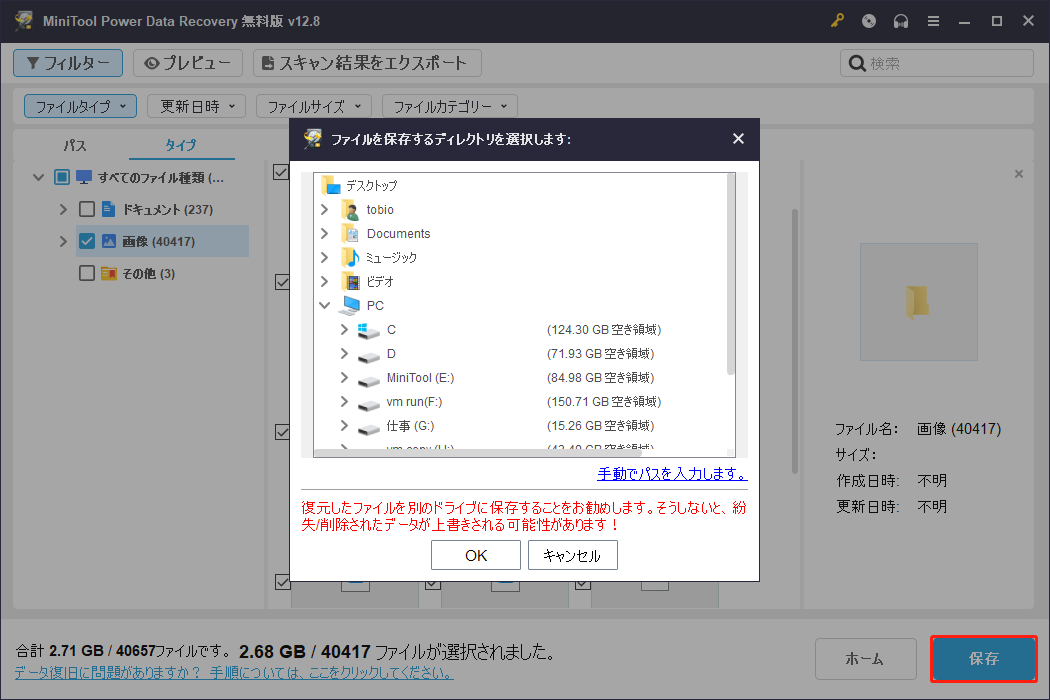Image resolution: width=1050 pixels, height=700 pixels.
Task: Uncheck the 画像 (40417) checkbox
Action: point(86,240)
